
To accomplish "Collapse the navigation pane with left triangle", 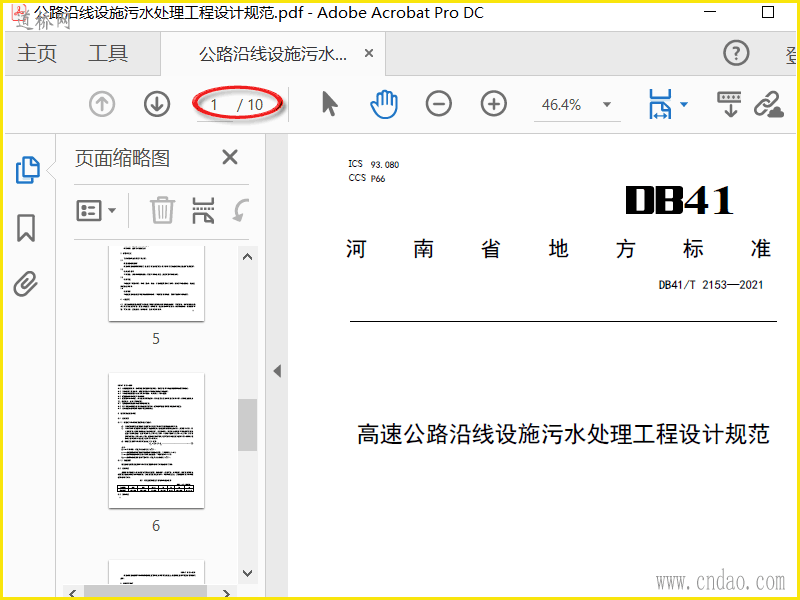I will [277, 371].
